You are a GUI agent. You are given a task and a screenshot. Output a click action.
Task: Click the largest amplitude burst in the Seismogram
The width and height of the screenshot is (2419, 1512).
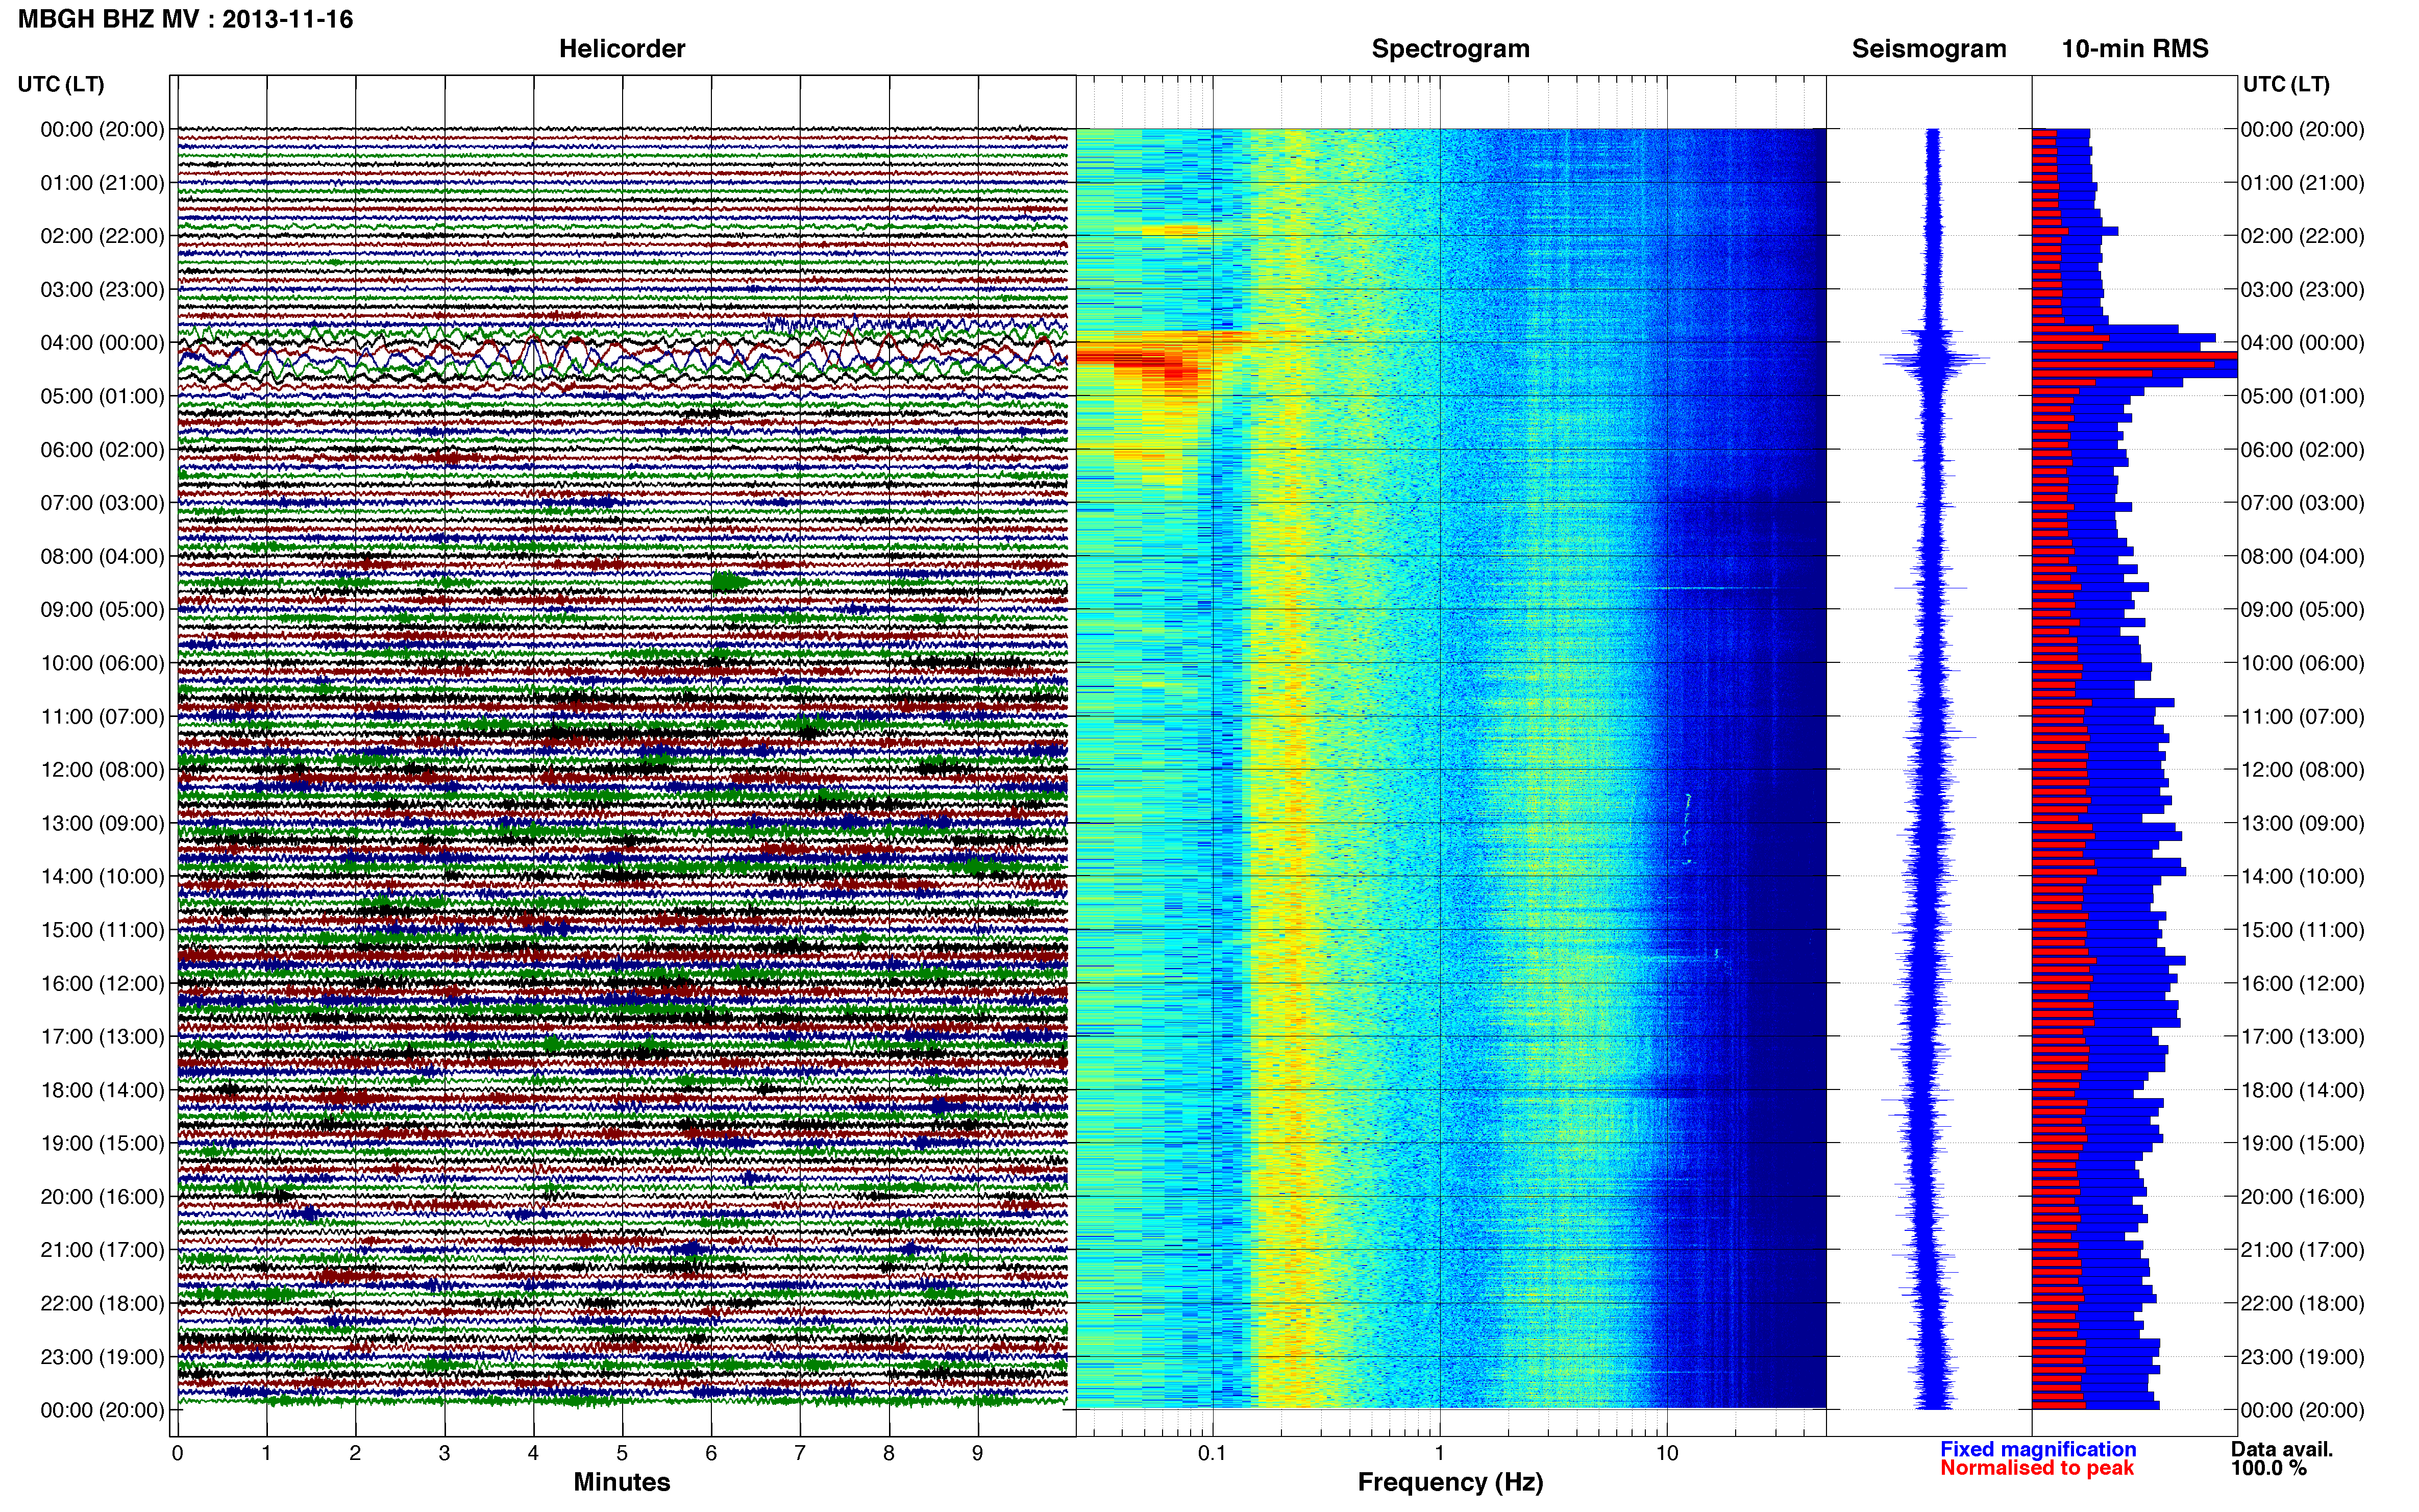1934,357
